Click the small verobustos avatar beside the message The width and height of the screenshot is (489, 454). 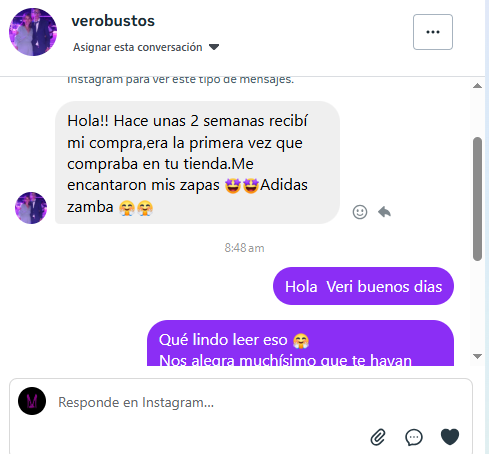pos(31,208)
